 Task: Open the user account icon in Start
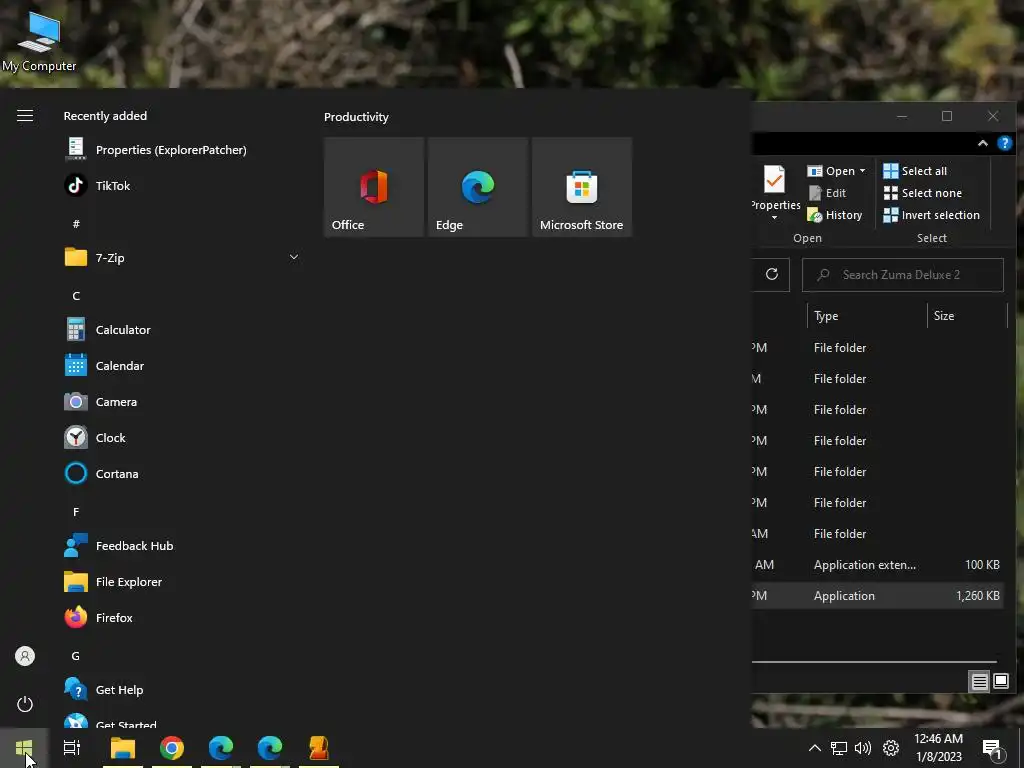click(x=25, y=656)
